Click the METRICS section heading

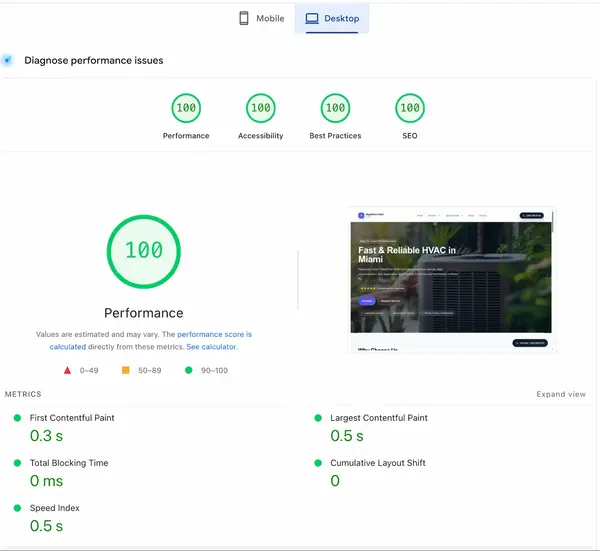(23, 394)
